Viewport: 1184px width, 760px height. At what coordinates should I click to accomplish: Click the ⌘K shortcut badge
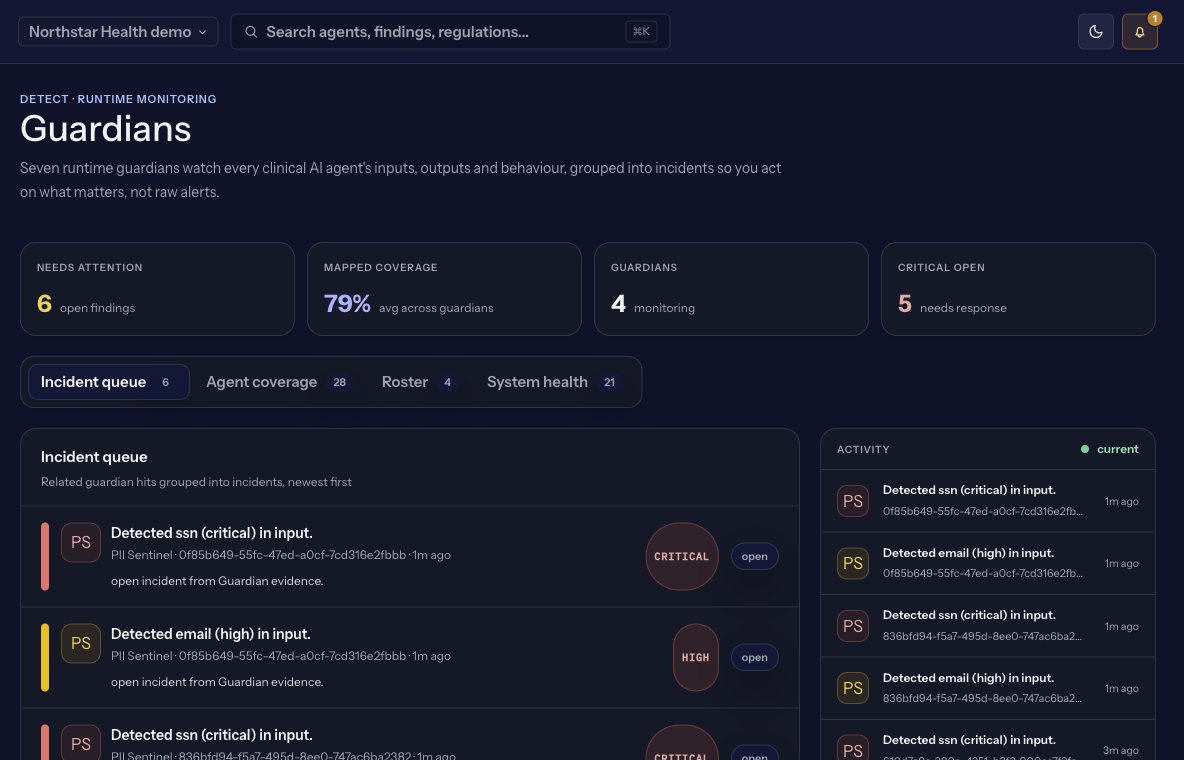(x=641, y=32)
